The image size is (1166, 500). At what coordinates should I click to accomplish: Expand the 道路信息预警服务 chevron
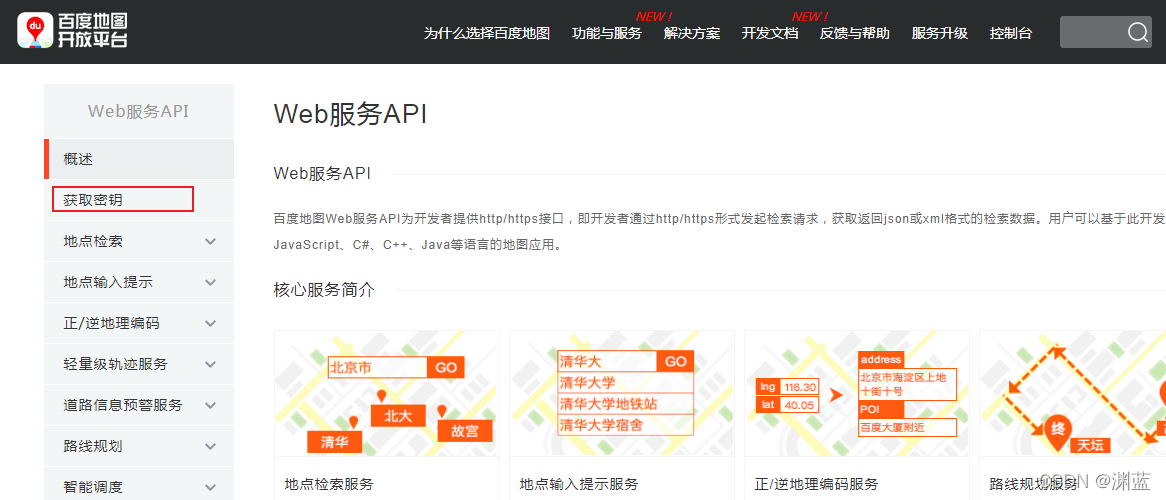tap(210, 406)
